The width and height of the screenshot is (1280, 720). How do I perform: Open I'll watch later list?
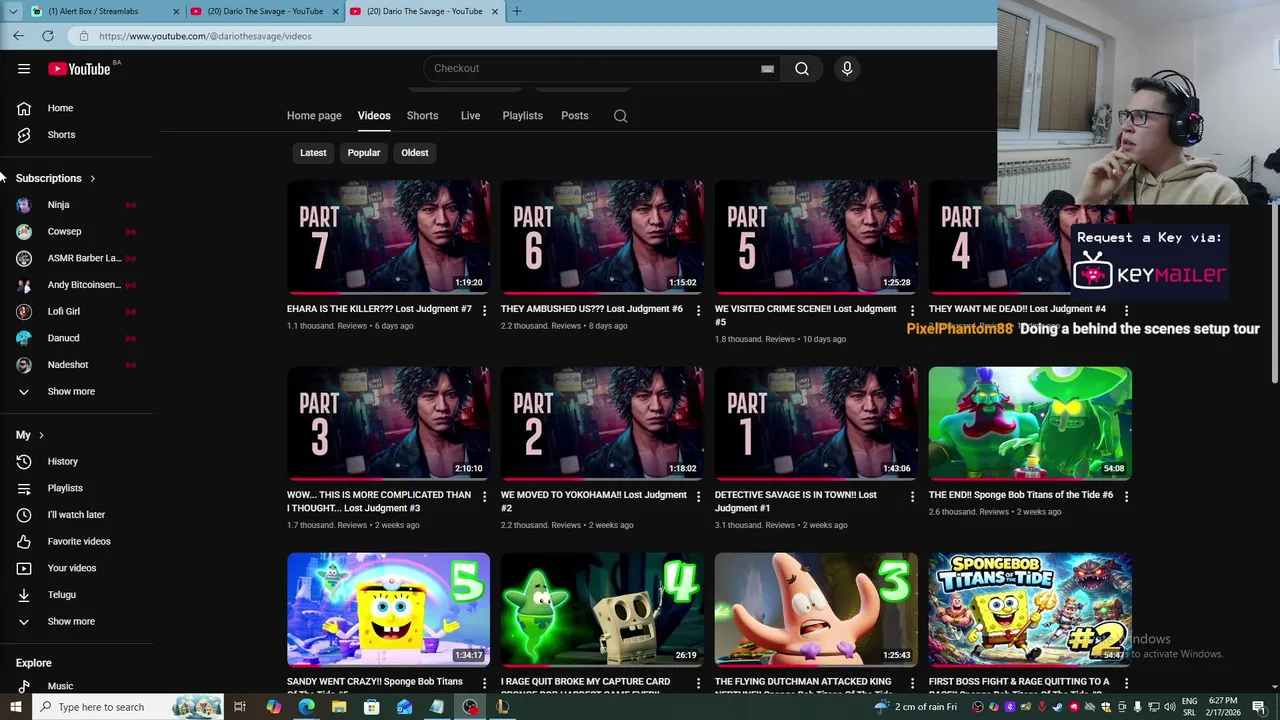[76, 515]
